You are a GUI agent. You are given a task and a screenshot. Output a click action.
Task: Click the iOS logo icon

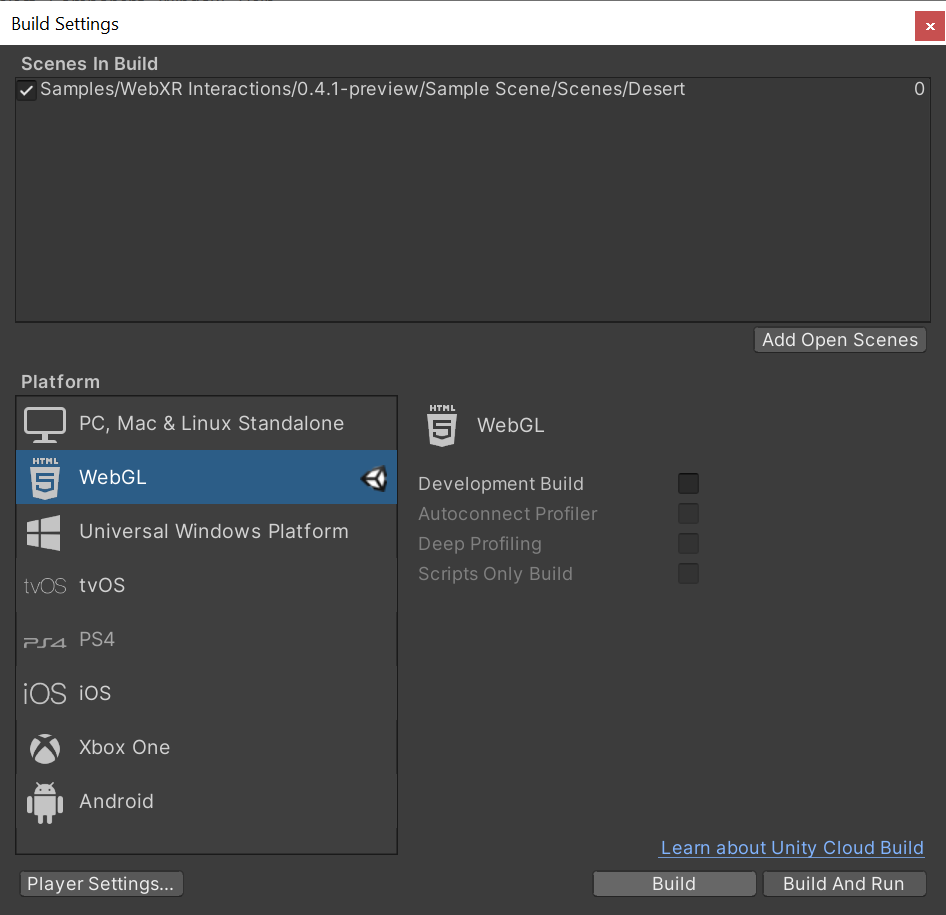[45, 694]
